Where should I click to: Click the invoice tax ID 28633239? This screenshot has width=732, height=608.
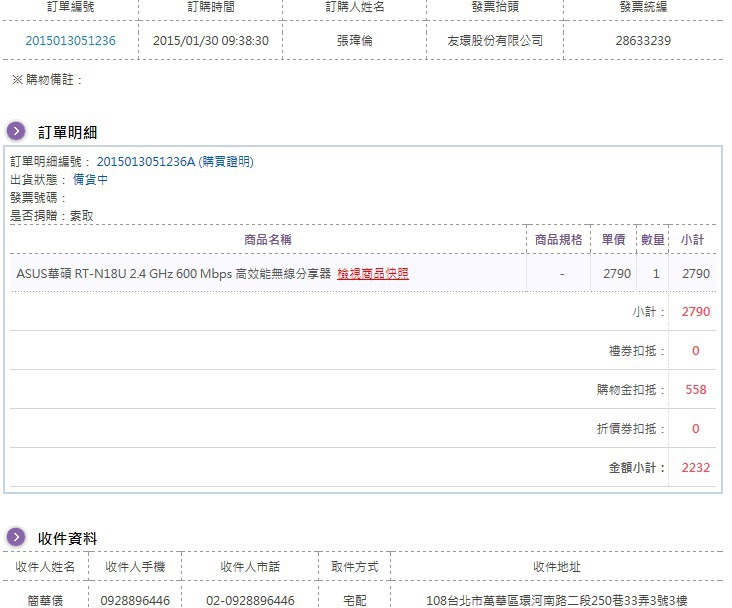click(643, 41)
